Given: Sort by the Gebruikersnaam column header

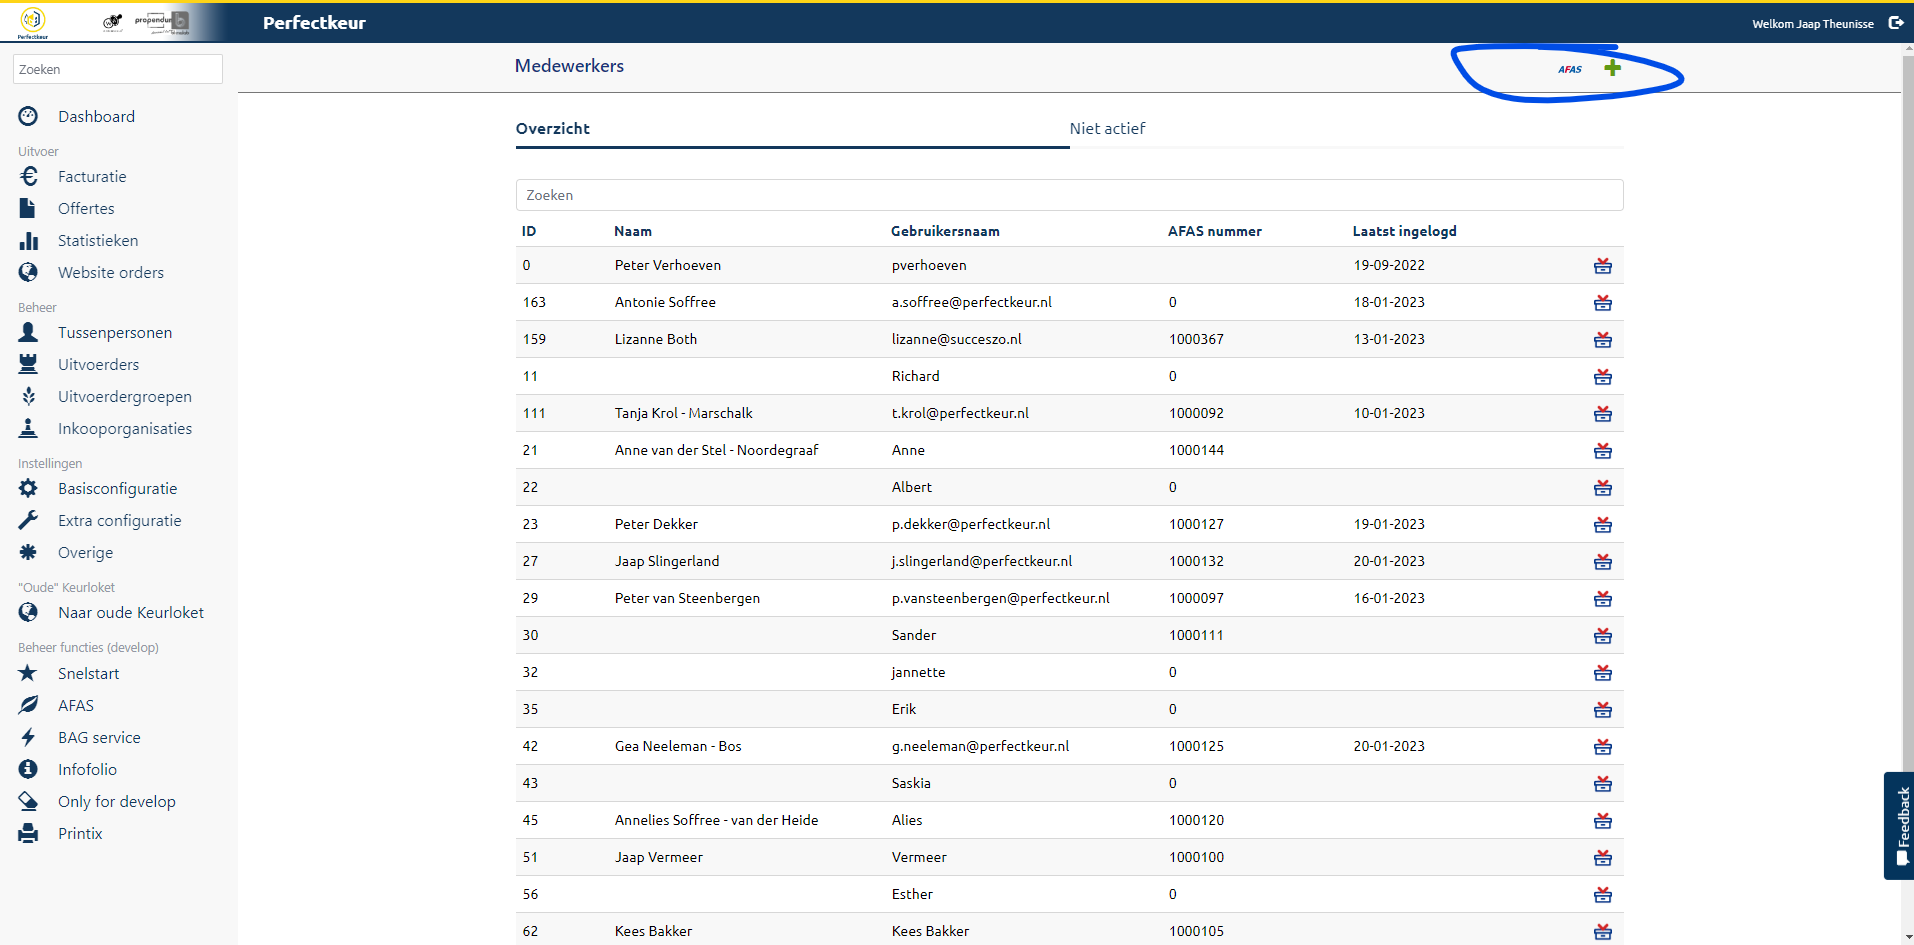Looking at the screenshot, I should tap(945, 231).
